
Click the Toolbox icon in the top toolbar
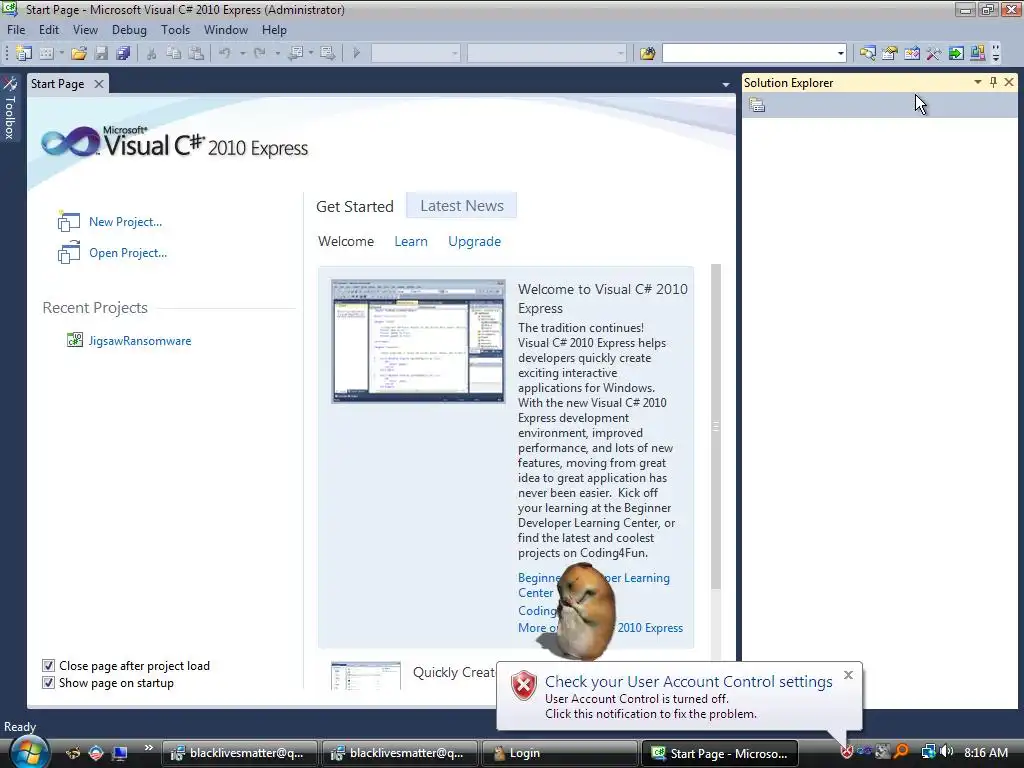[934, 53]
